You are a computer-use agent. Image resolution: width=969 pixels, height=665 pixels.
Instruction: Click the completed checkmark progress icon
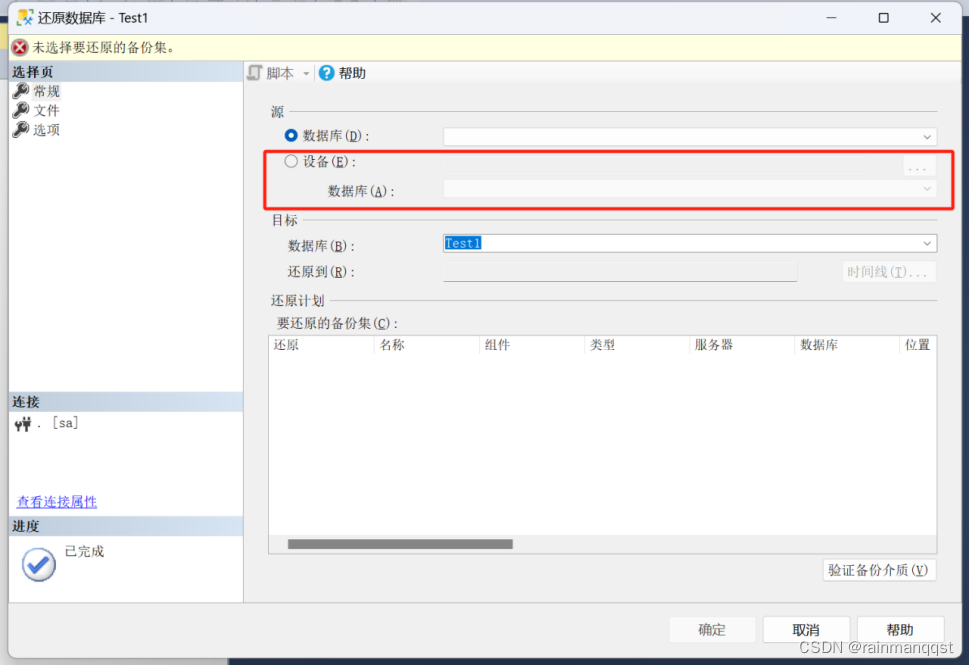(x=39, y=565)
